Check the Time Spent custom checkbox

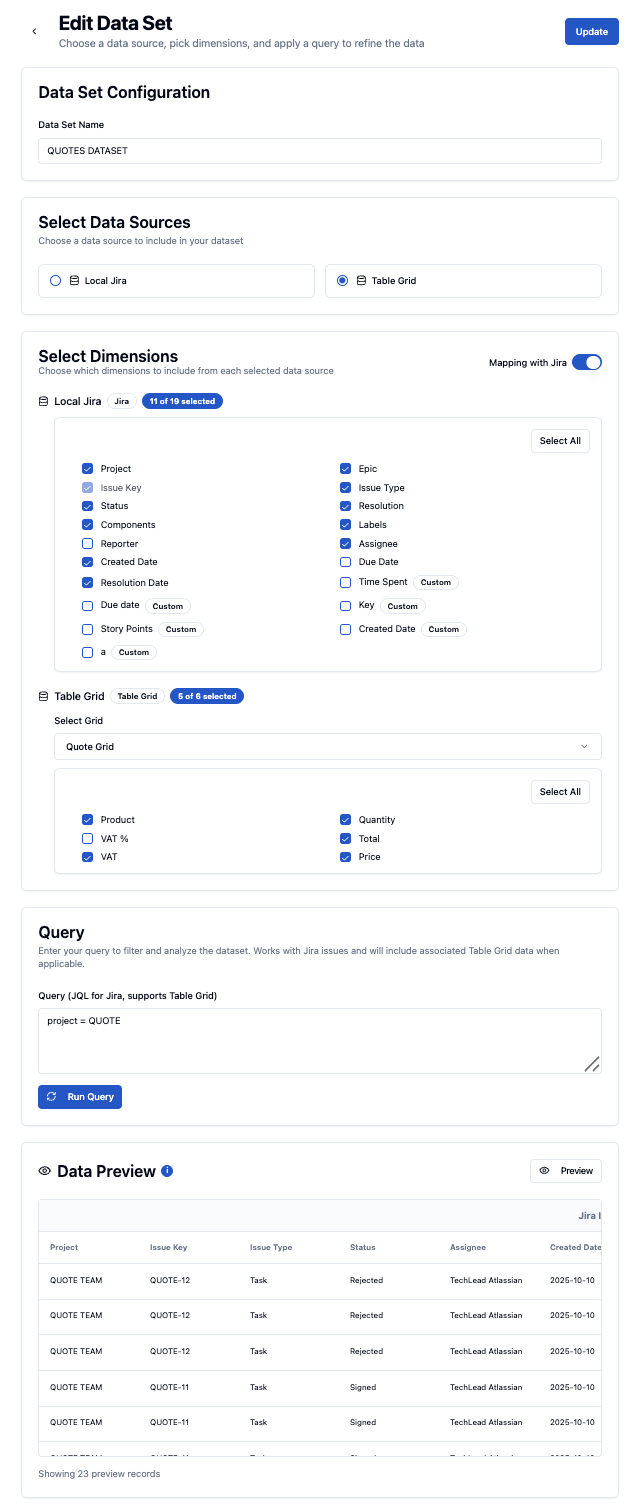[x=346, y=582]
